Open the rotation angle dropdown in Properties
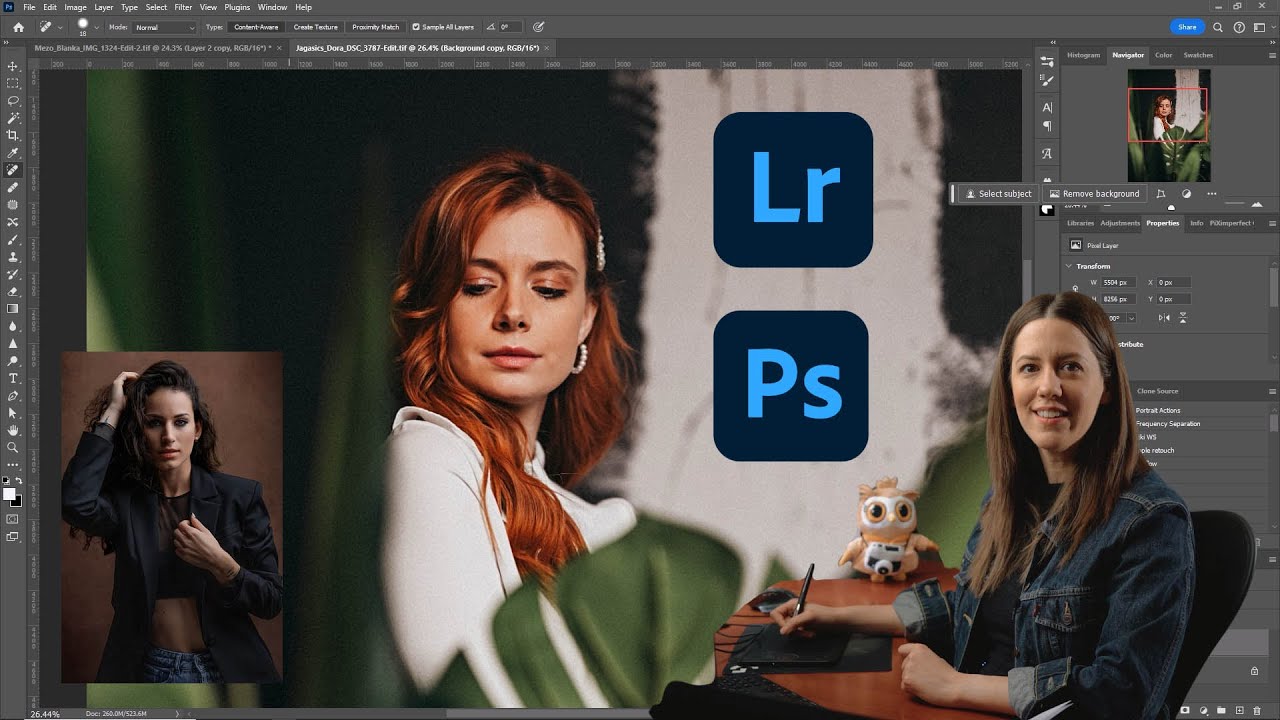The width and height of the screenshot is (1280, 720). point(1131,318)
